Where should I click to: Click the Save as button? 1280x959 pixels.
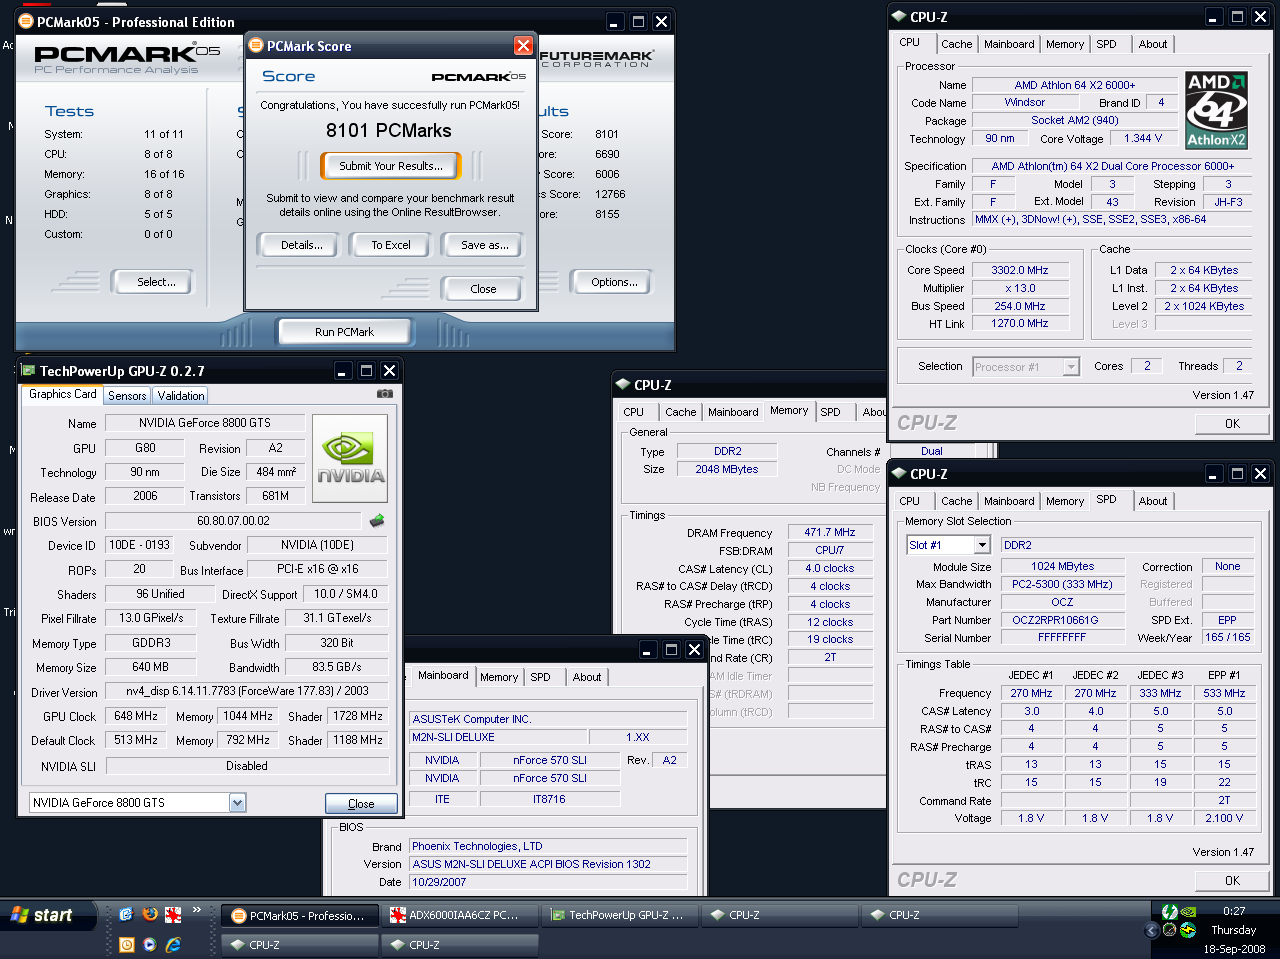pyautogui.click(x=484, y=245)
